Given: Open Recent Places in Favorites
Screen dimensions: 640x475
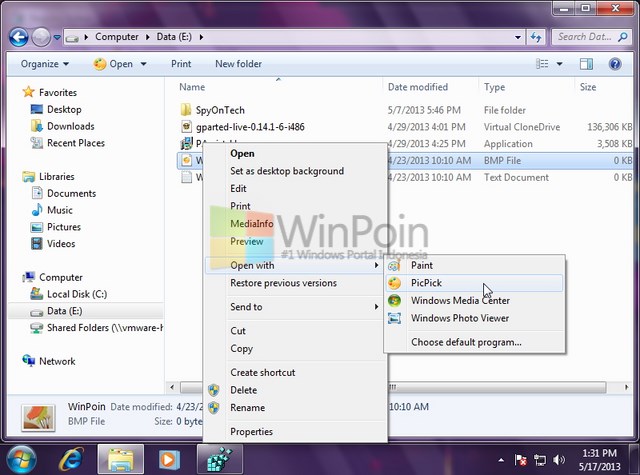Looking at the screenshot, I should [x=76, y=143].
